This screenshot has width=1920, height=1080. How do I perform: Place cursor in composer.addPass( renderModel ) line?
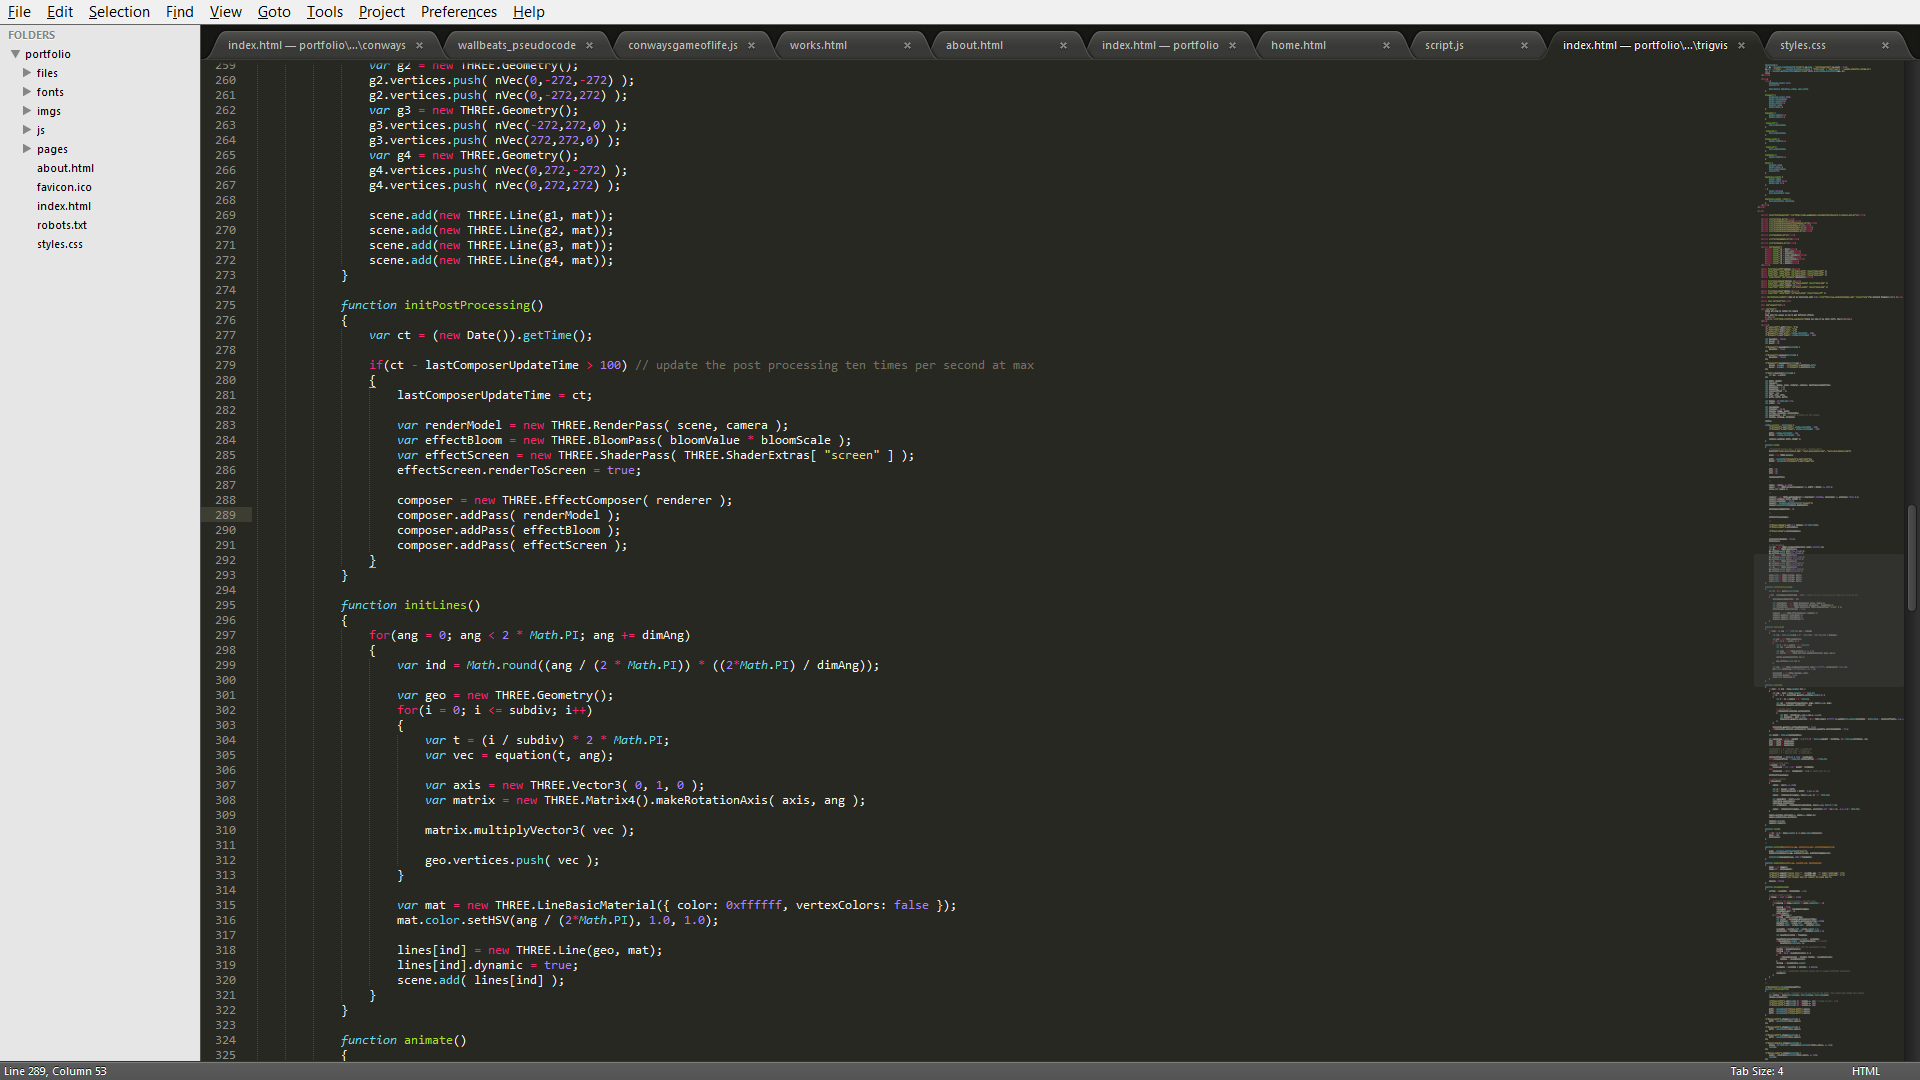point(508,515)
